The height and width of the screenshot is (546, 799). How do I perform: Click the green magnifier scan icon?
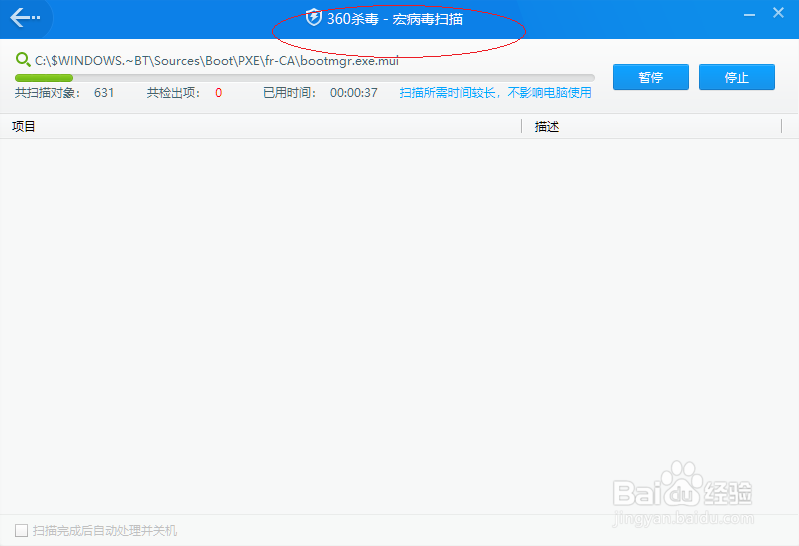[x=22, y=60]
